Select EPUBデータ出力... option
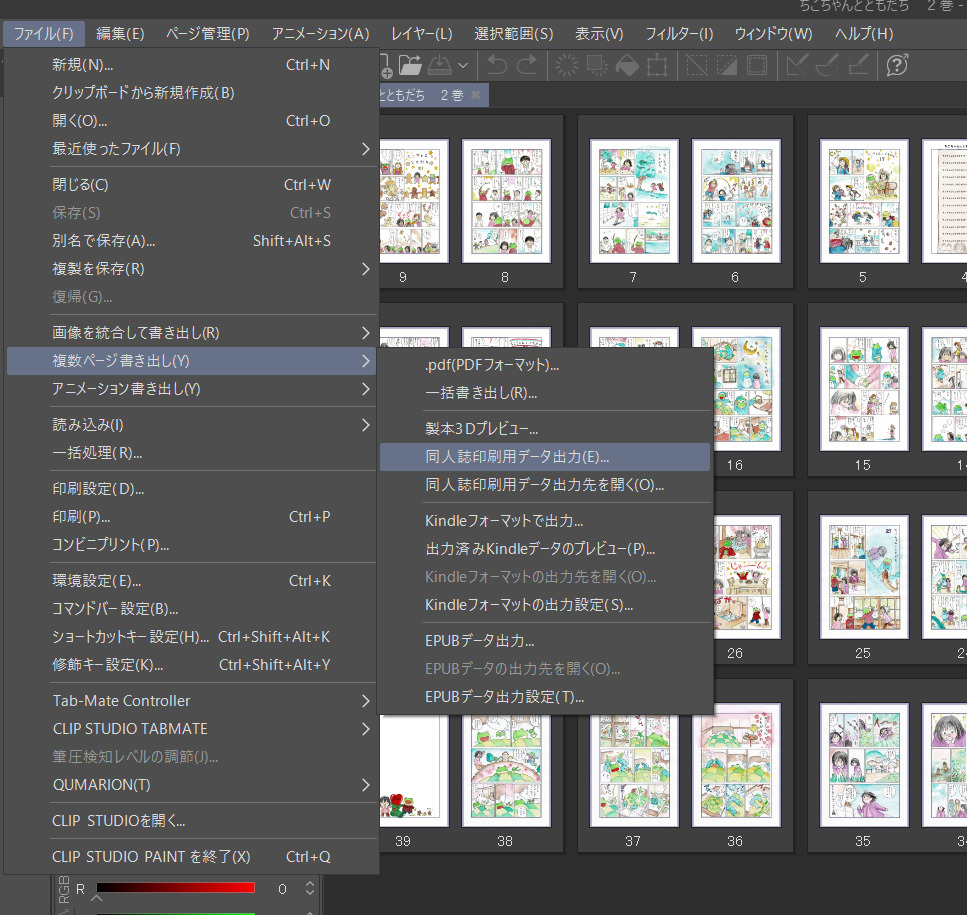 pos(545,641)
